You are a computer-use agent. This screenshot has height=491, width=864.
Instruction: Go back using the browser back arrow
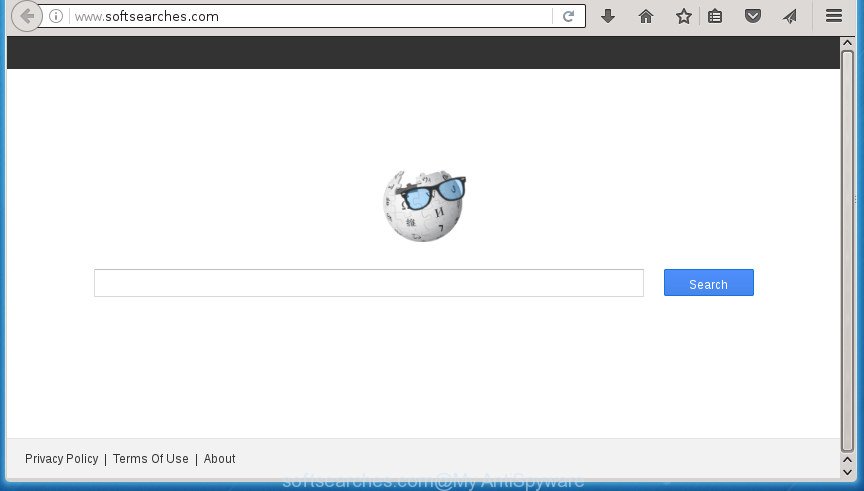pyautogui.click(x=26, y=17)
